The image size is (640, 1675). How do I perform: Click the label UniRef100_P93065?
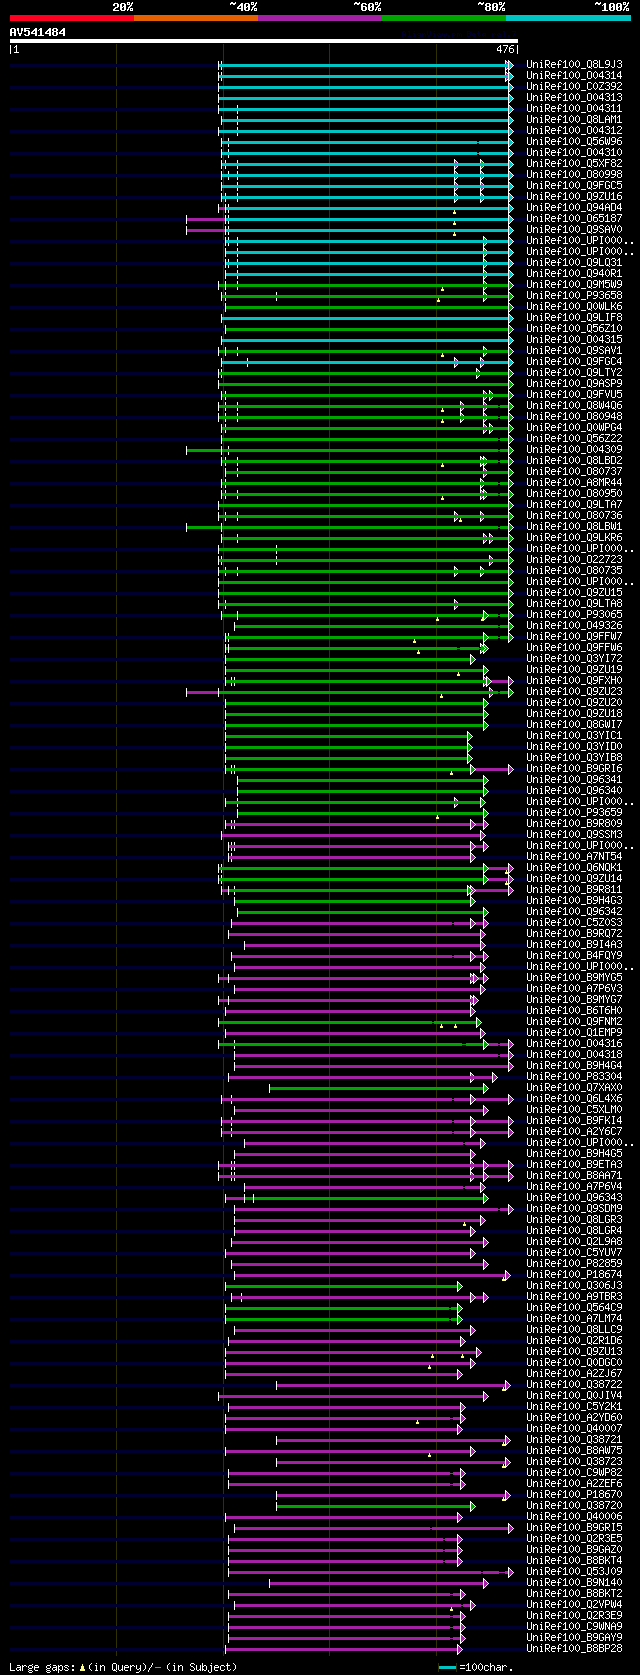pyautogui.click(x=574, y=614)
